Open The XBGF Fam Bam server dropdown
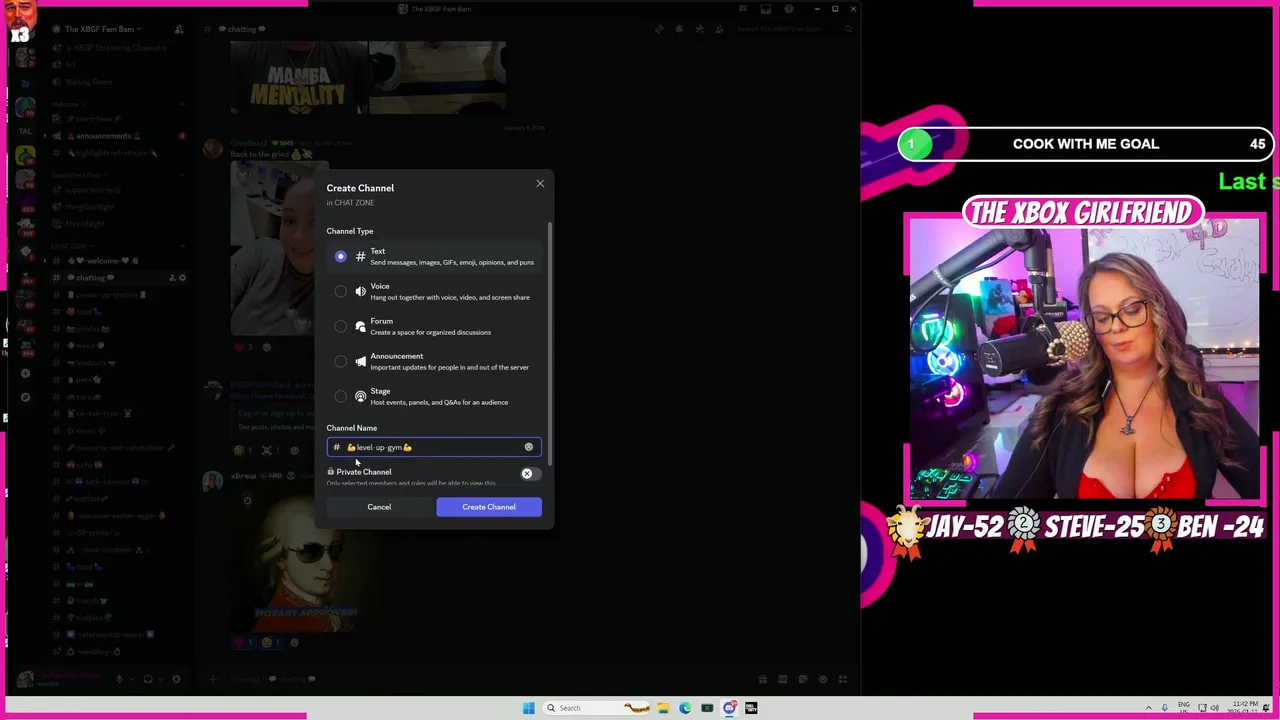The image size is (1280, 720). [103, 29]
